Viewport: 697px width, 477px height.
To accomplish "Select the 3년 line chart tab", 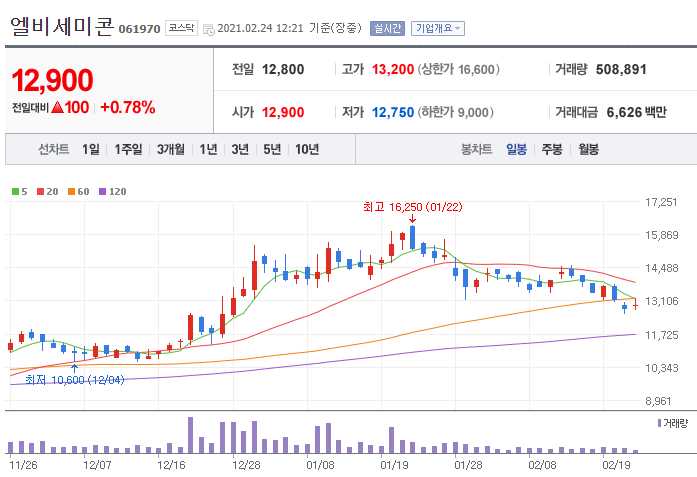I will 240,149.
